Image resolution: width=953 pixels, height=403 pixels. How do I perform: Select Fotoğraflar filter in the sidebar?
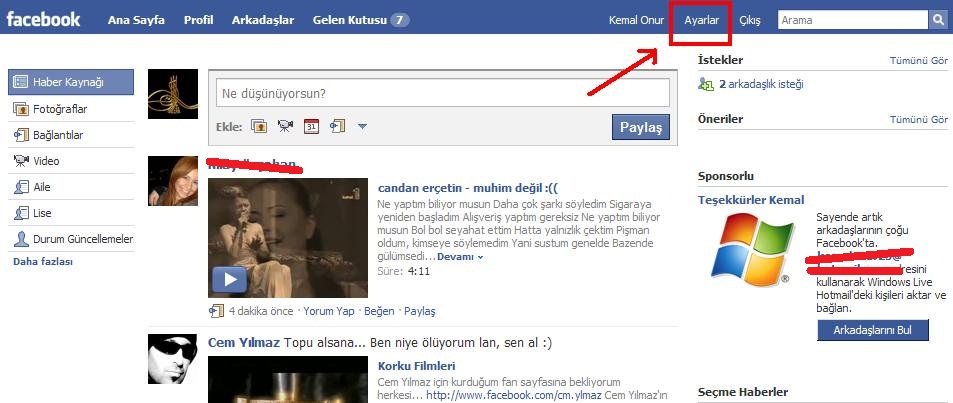71,109
